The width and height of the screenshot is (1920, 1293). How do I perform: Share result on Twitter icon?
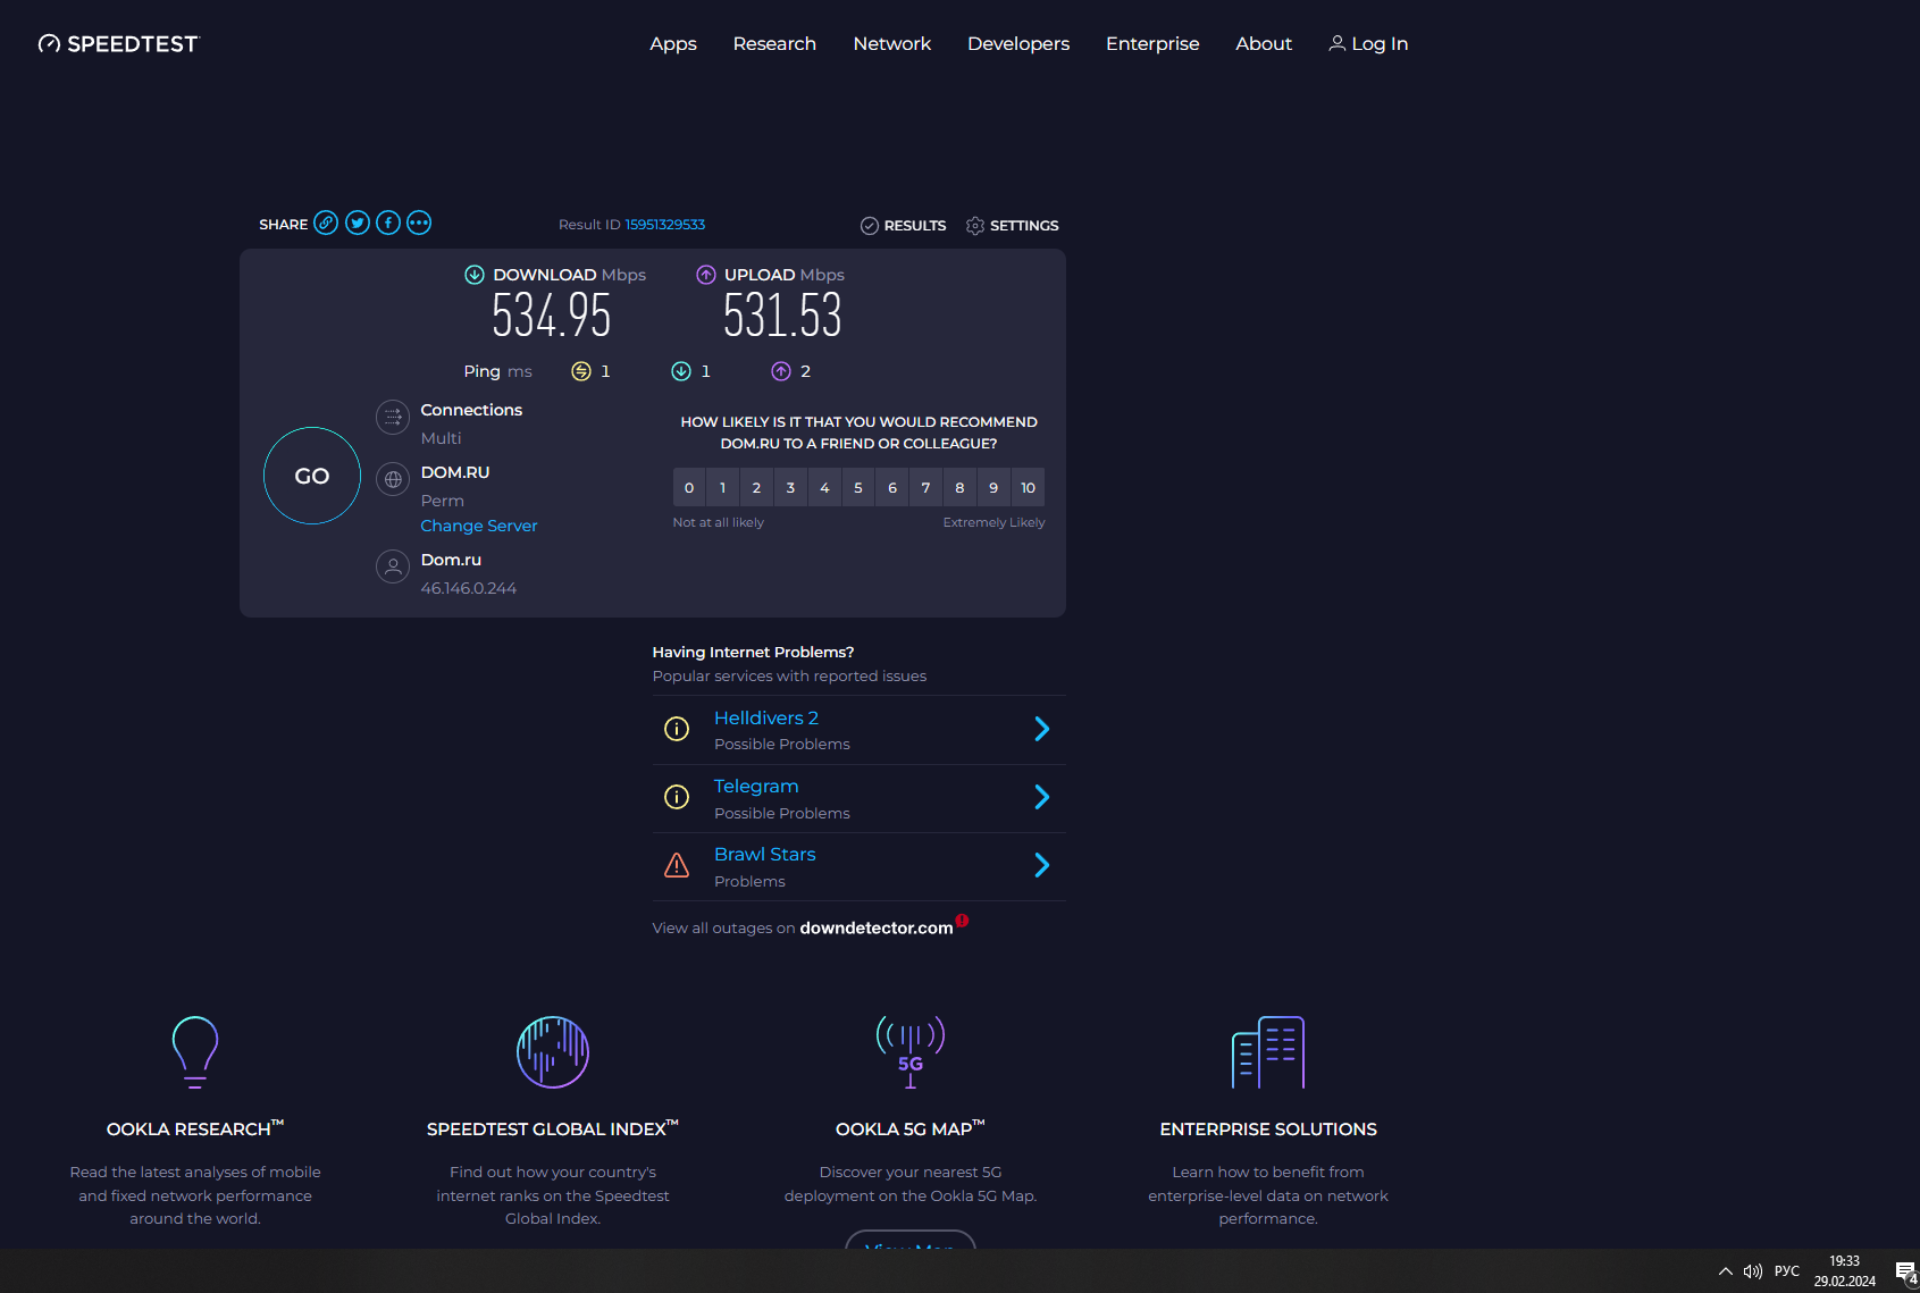[x=357, y=223]
